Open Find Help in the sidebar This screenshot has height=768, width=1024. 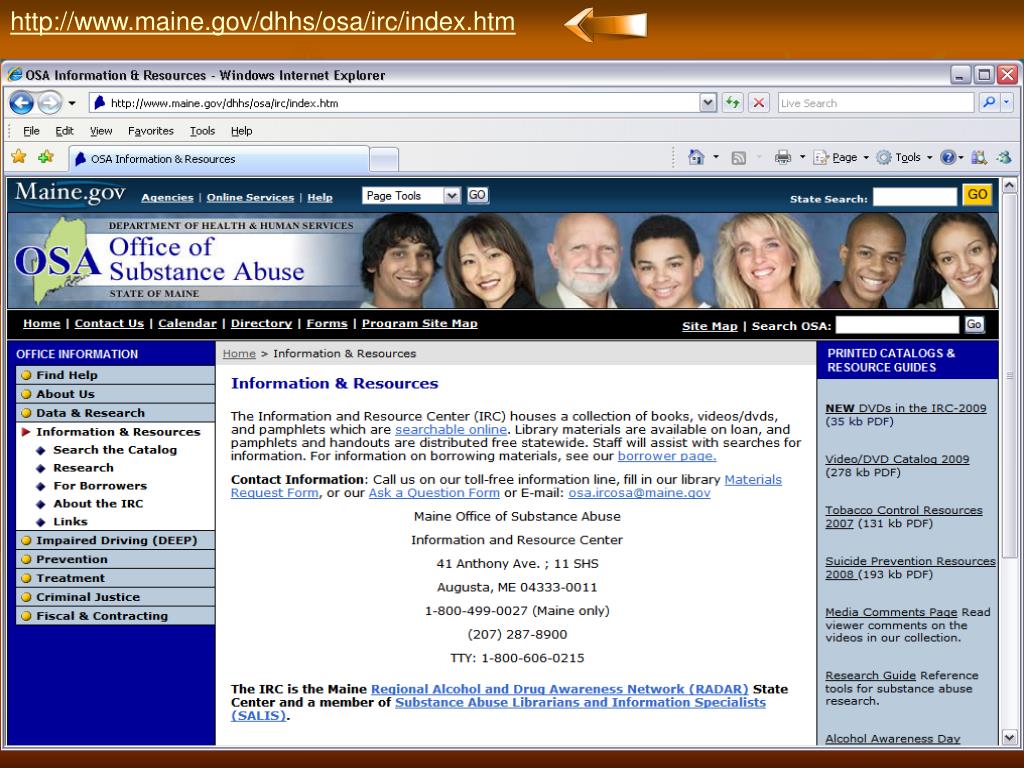pyautogui.click(x=116, y=375)
